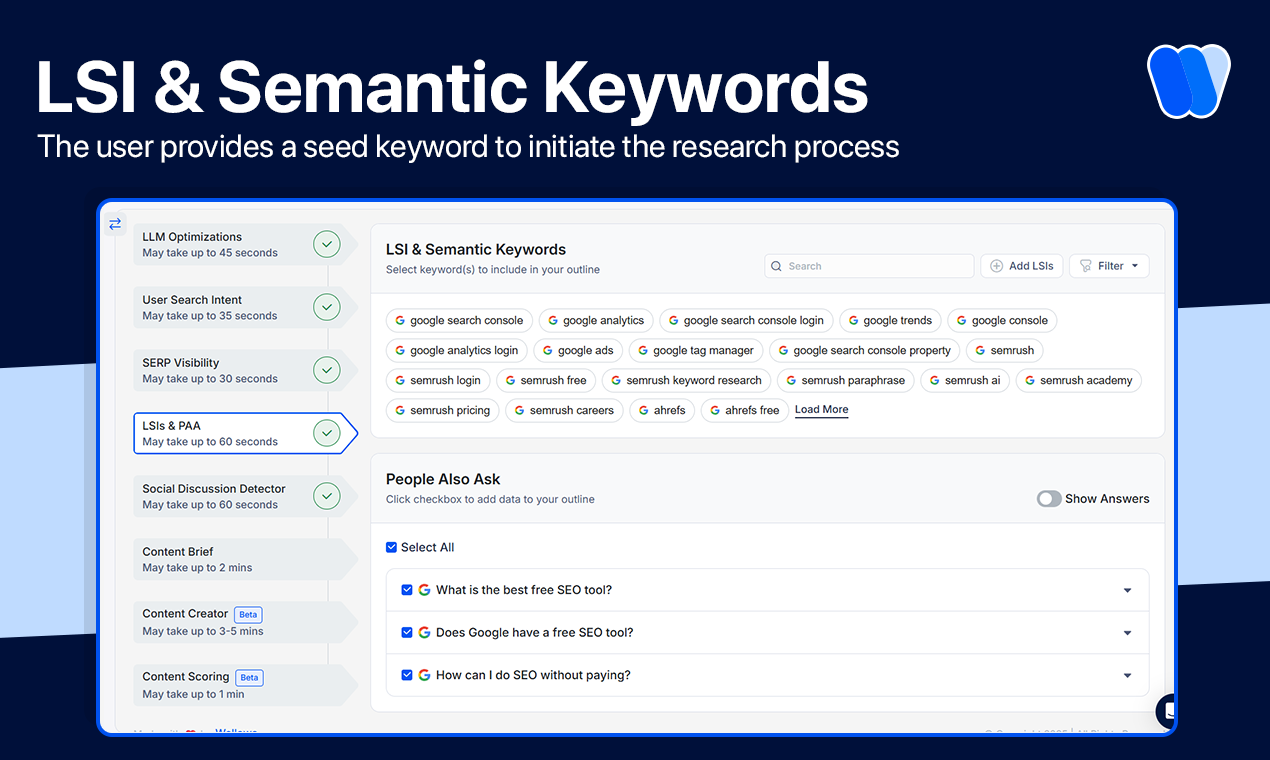Select the 'semrush pricing' keyword chip
Screen dimensions: 1270x760
pos(443,411)
